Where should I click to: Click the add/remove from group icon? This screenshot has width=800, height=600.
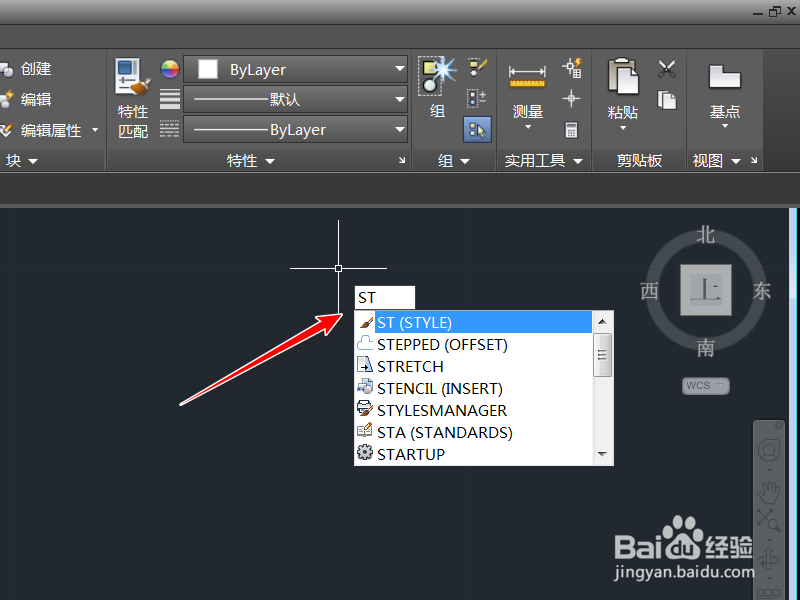[477, 99]
